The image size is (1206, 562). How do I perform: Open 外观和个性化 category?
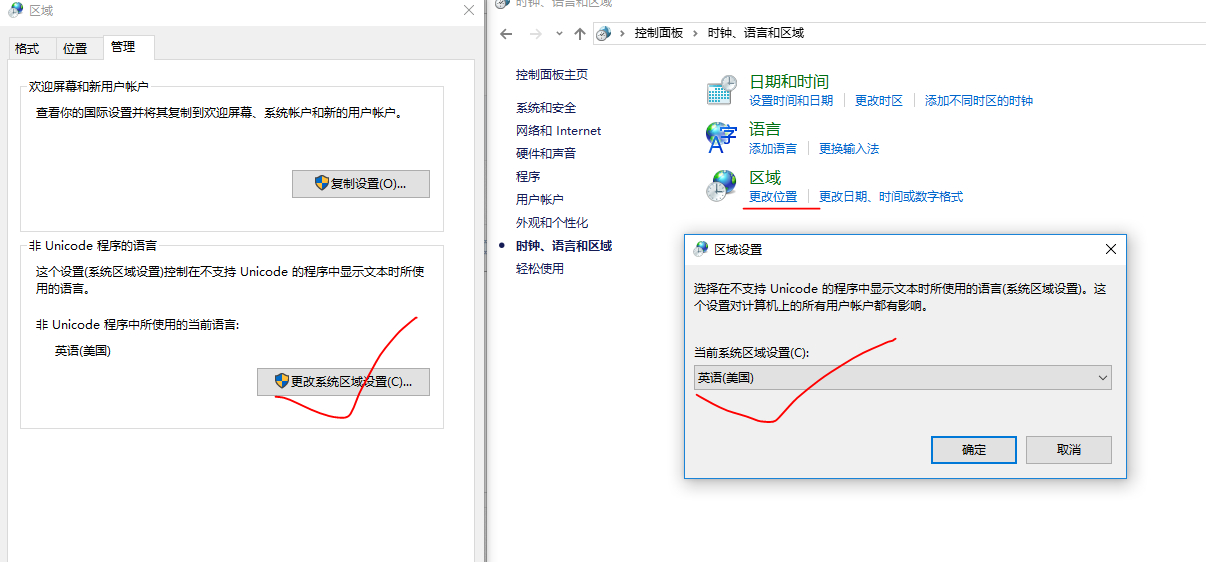click(x=552, y=223)
